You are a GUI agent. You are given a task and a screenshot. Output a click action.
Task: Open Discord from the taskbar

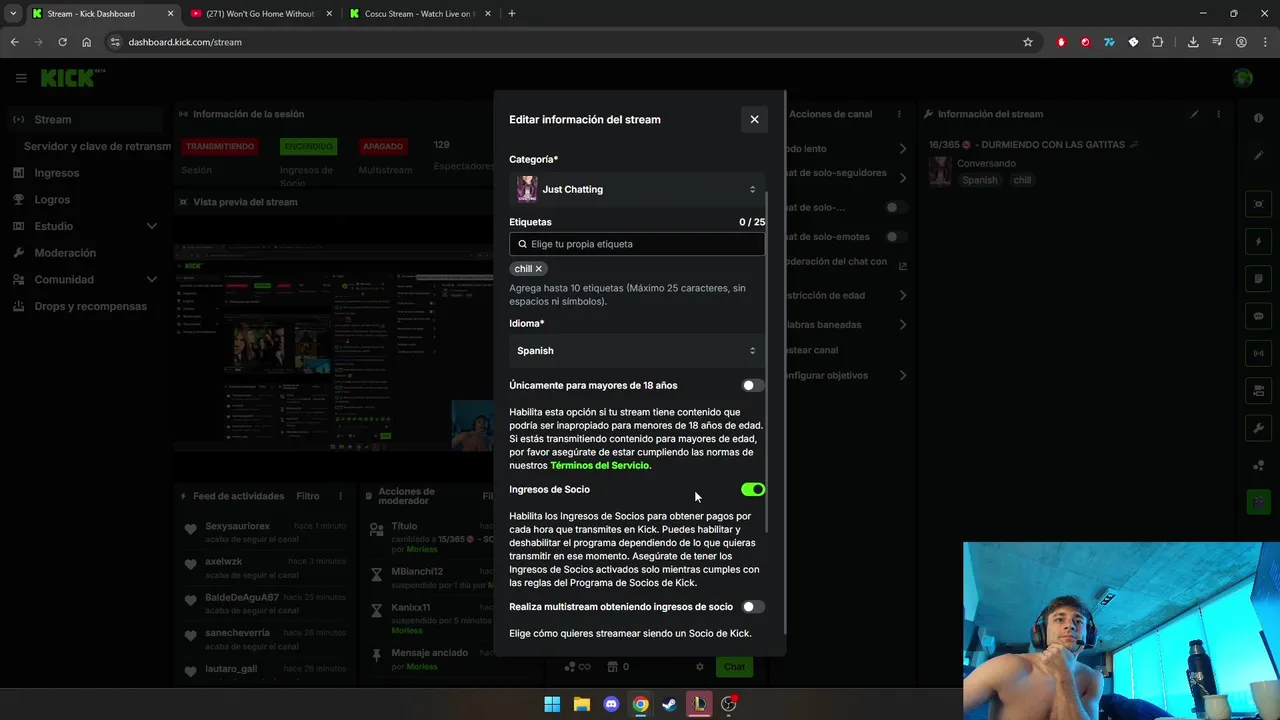(x=611, y=704)
